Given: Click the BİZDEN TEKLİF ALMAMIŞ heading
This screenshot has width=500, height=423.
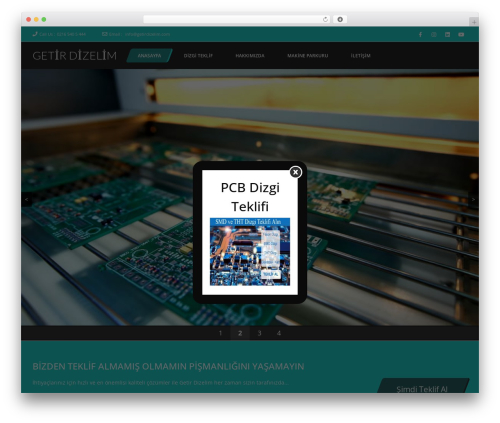Looking at the screenshot, I should pos(168,367).
